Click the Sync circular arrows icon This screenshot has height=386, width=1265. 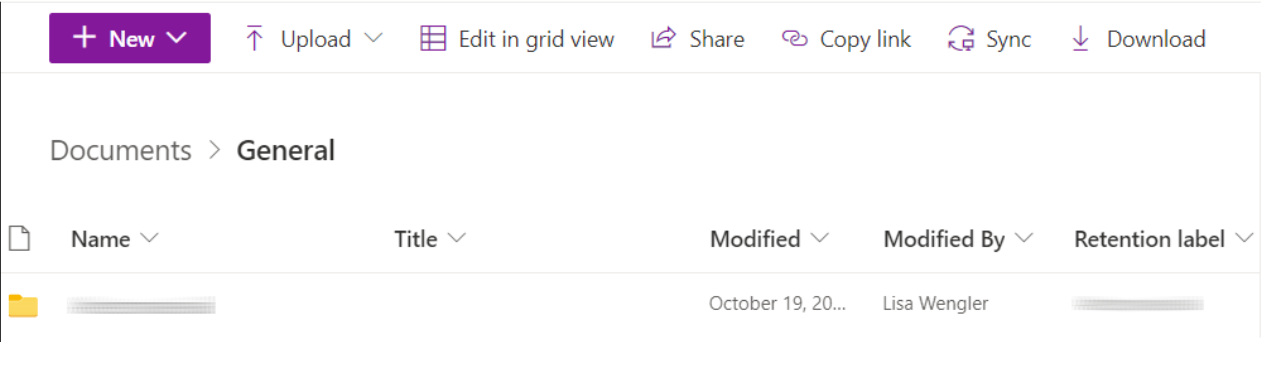(x=961, y=39)
